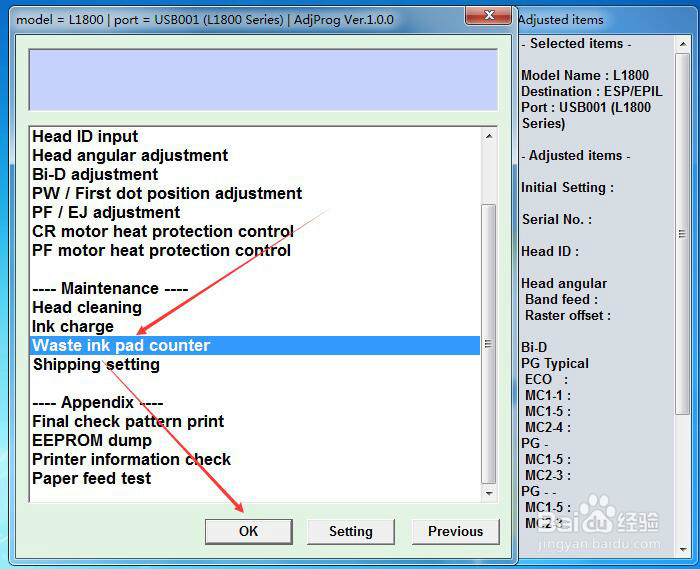Click Raster offset label in side panel
700x569 pixels.
point(568,315)
